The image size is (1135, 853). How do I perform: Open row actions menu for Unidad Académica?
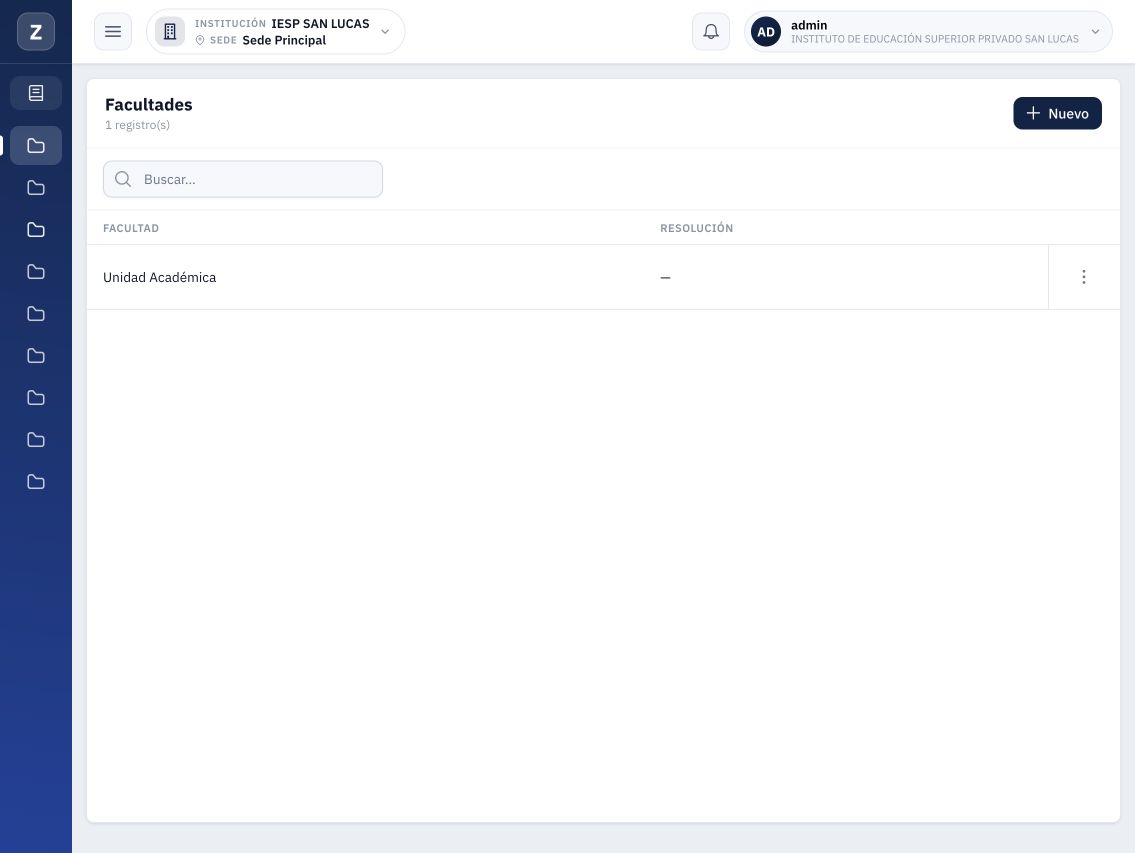(1084, 277)
